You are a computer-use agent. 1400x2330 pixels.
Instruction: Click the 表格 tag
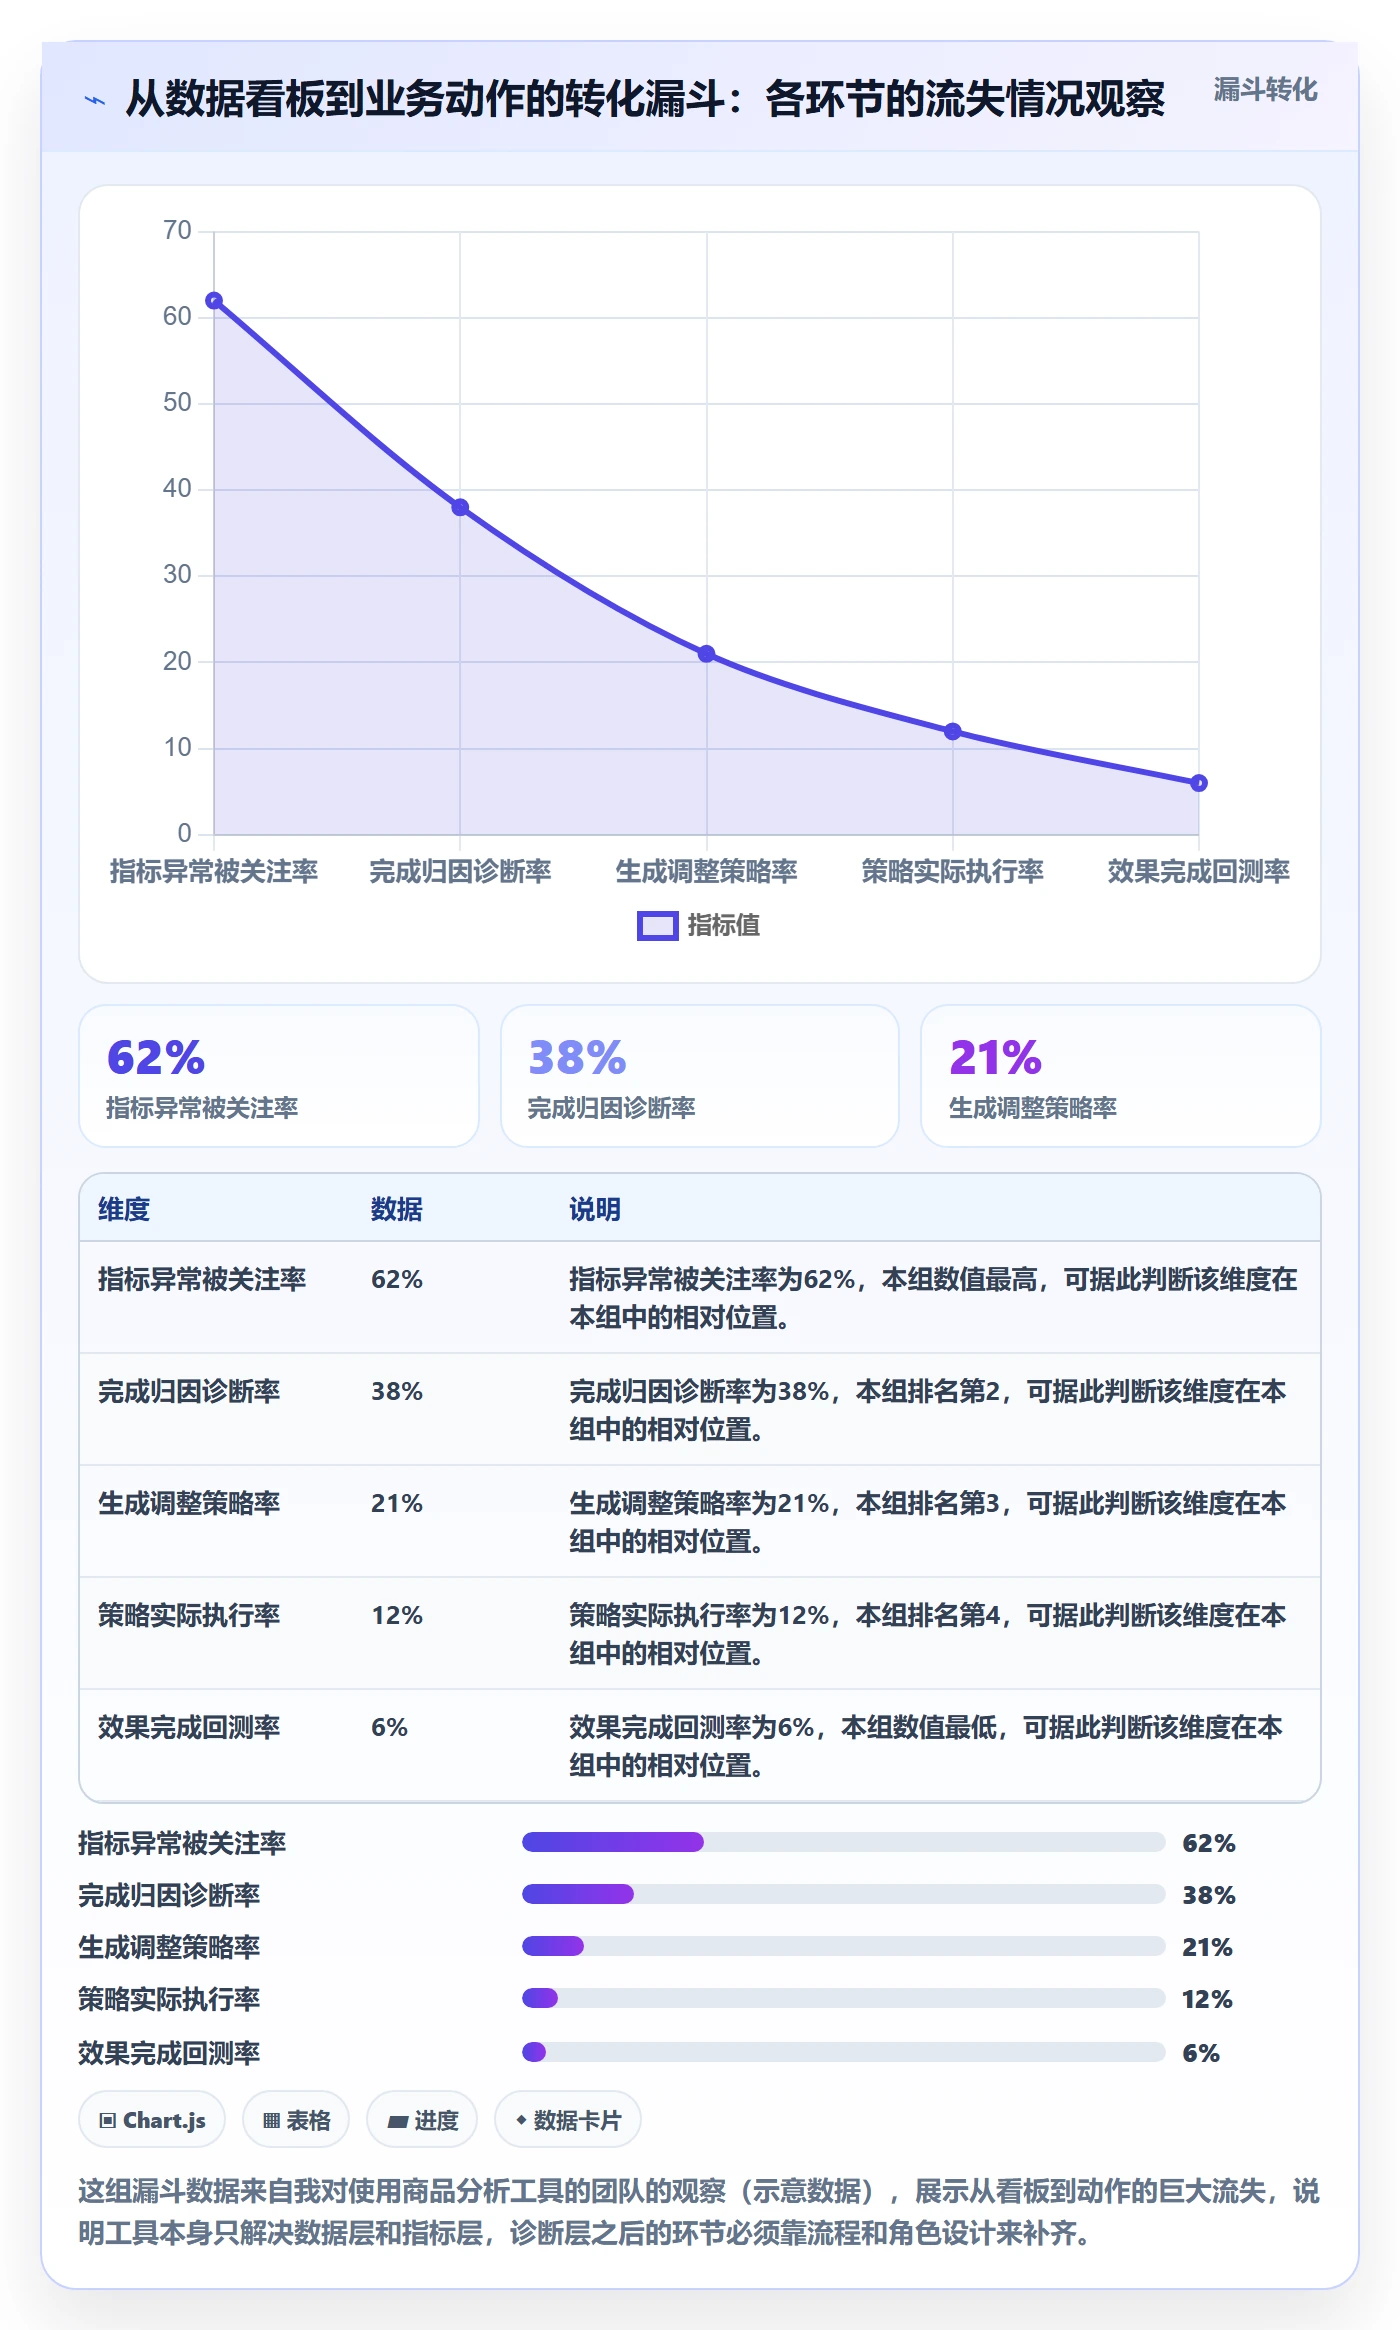coord(296,2120)
